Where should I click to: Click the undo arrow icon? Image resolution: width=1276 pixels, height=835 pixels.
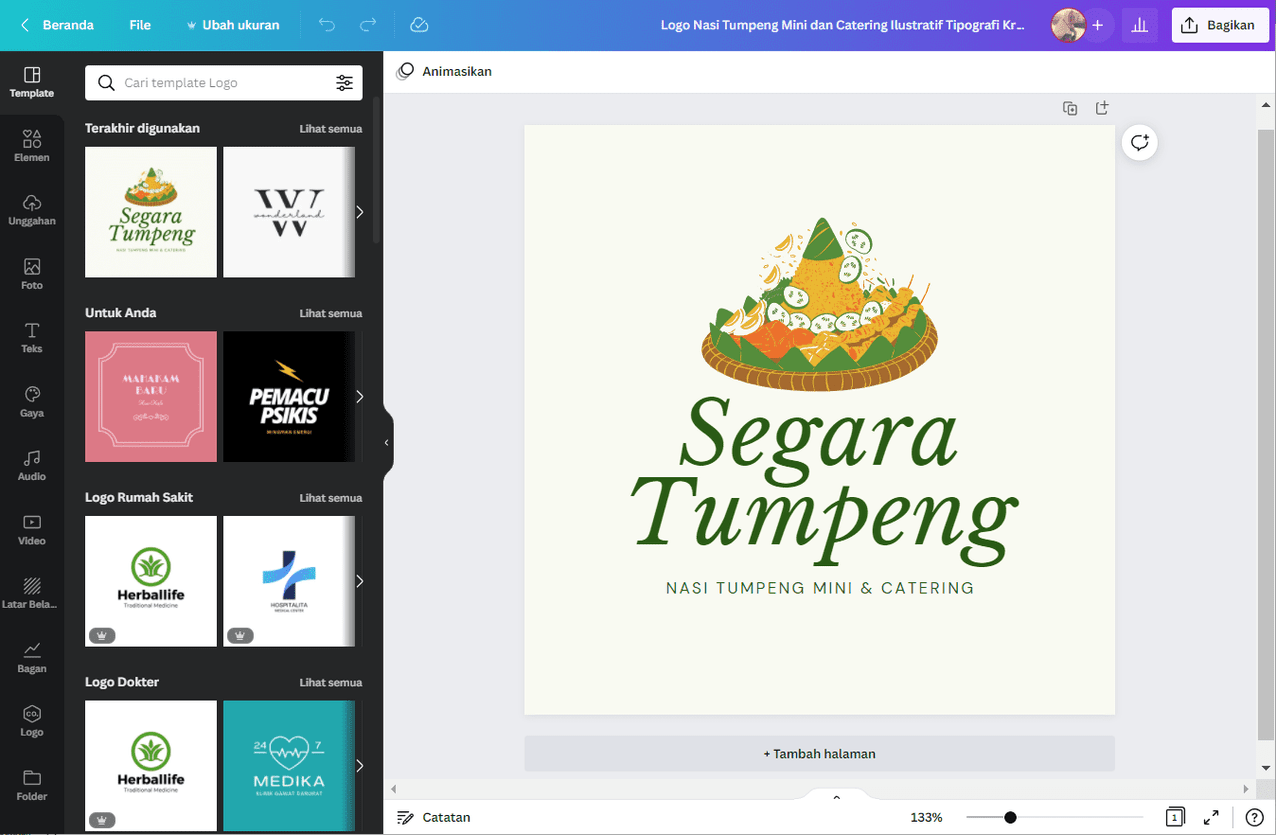click(327, 25)
